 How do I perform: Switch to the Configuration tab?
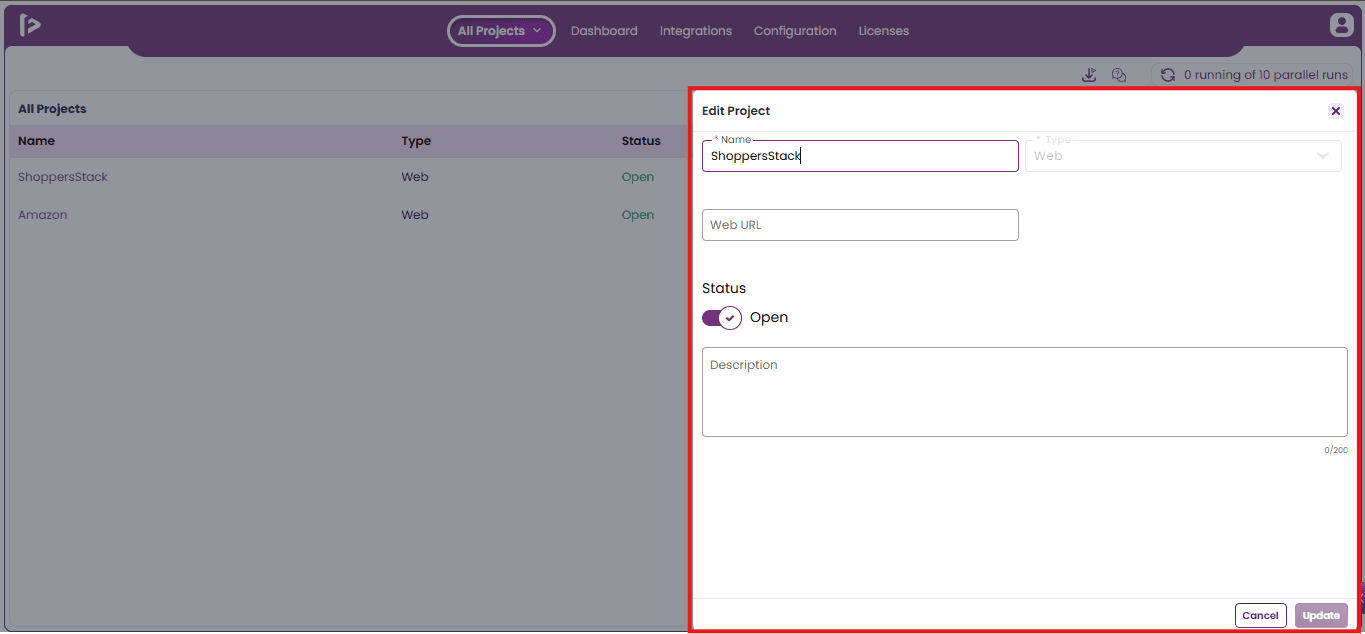click(795, 31)
